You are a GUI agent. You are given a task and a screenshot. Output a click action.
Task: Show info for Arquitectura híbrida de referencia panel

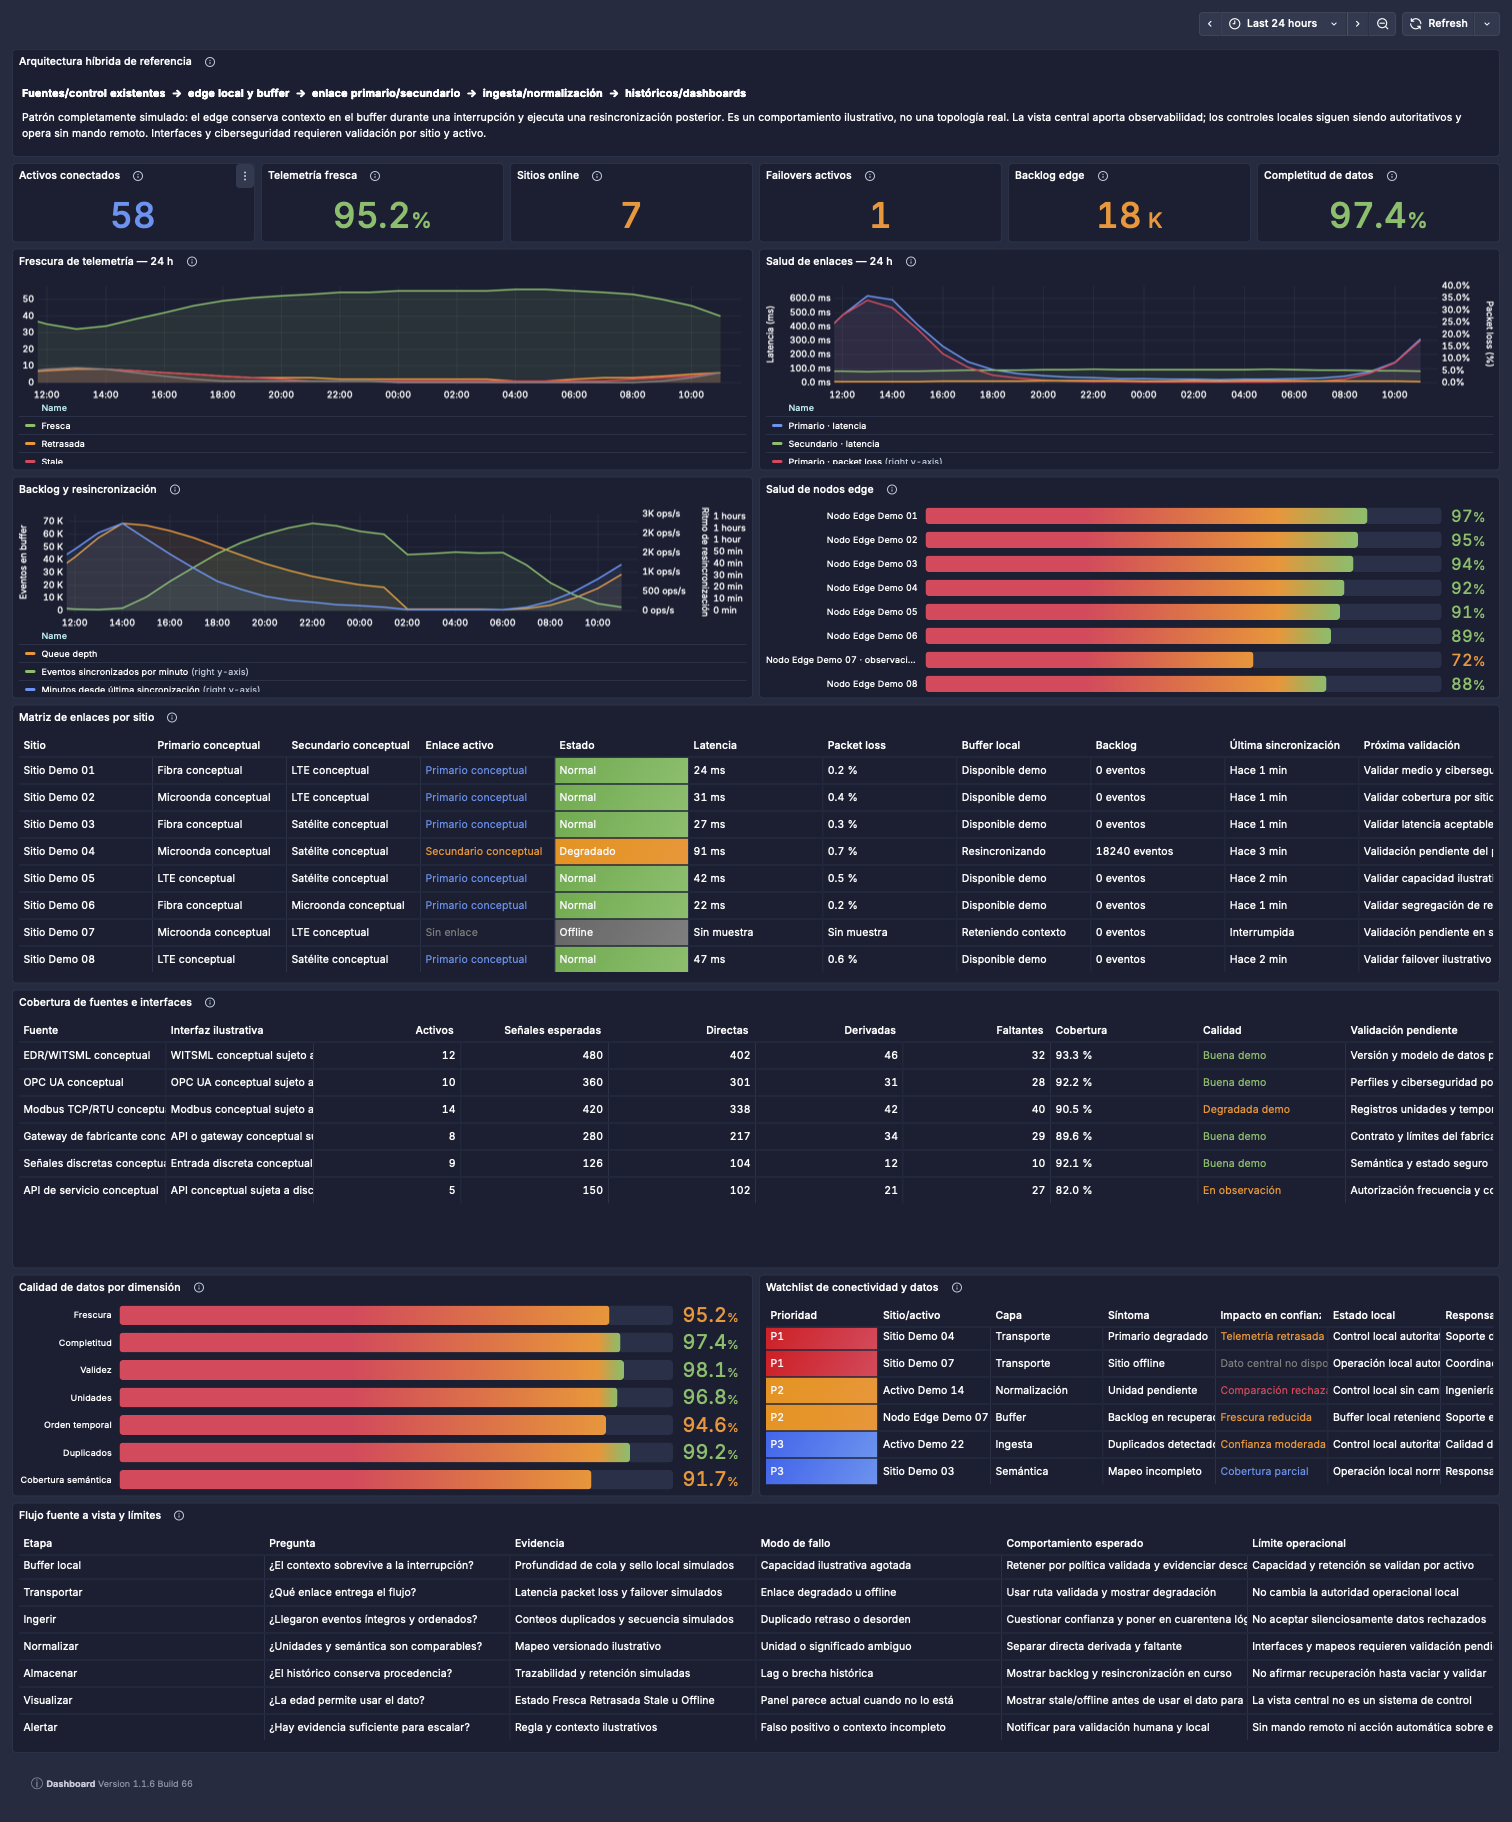(x=210, y=62)
